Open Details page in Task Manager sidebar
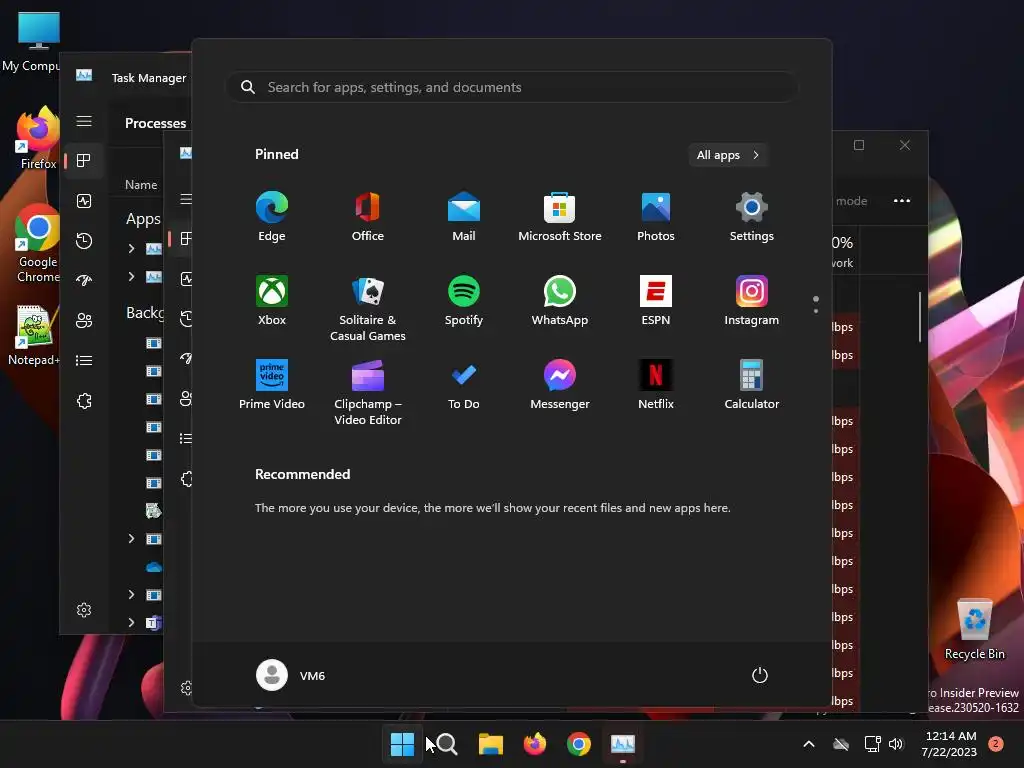1024x768 pixels. click(x=84, y=360)
